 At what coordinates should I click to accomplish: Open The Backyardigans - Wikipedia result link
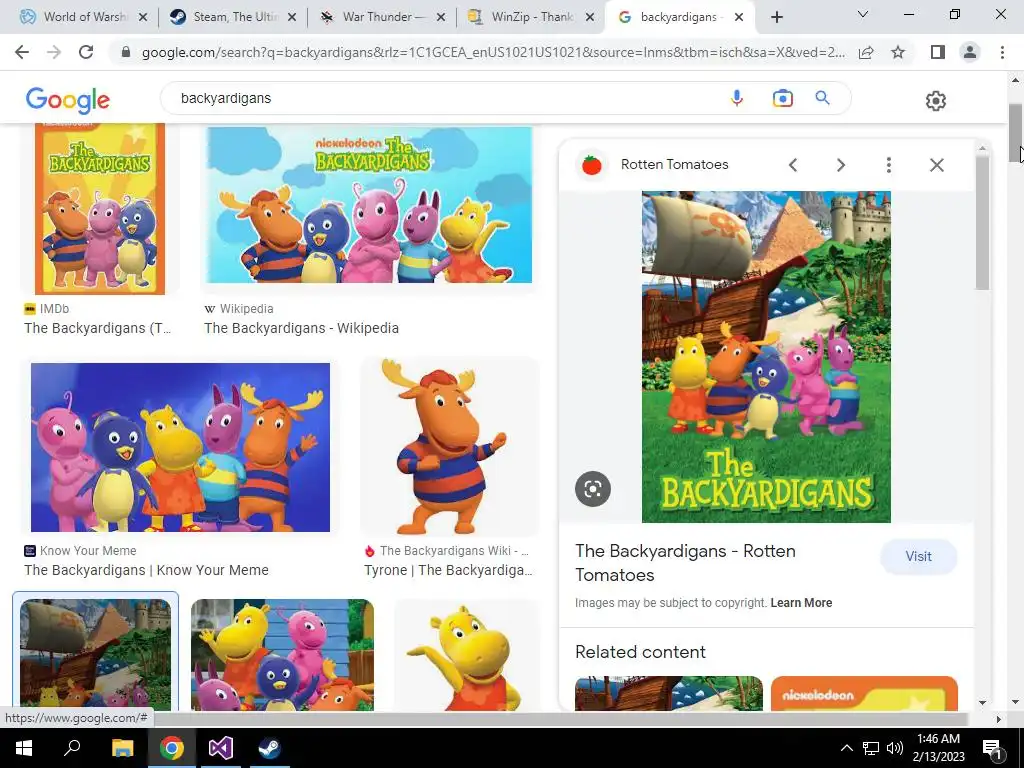point(301,328)
